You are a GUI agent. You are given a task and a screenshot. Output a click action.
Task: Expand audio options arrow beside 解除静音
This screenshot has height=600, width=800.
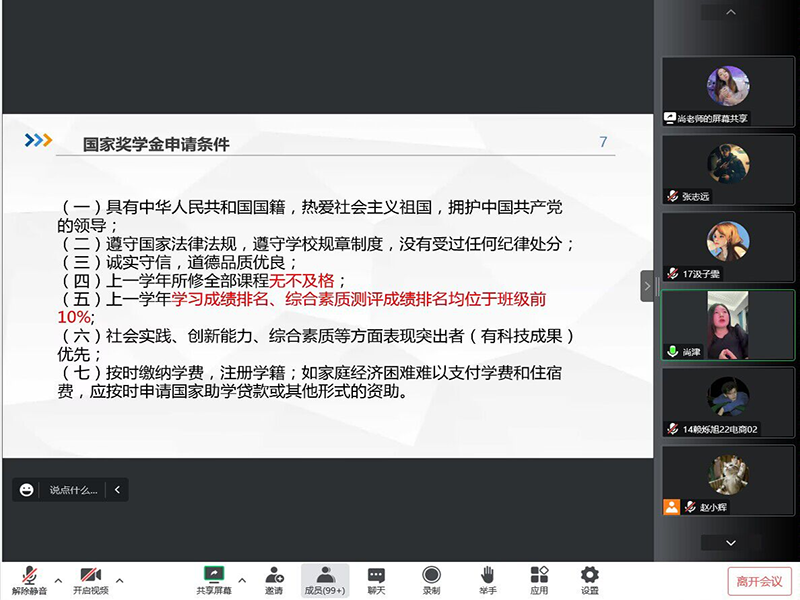(58, 580)
